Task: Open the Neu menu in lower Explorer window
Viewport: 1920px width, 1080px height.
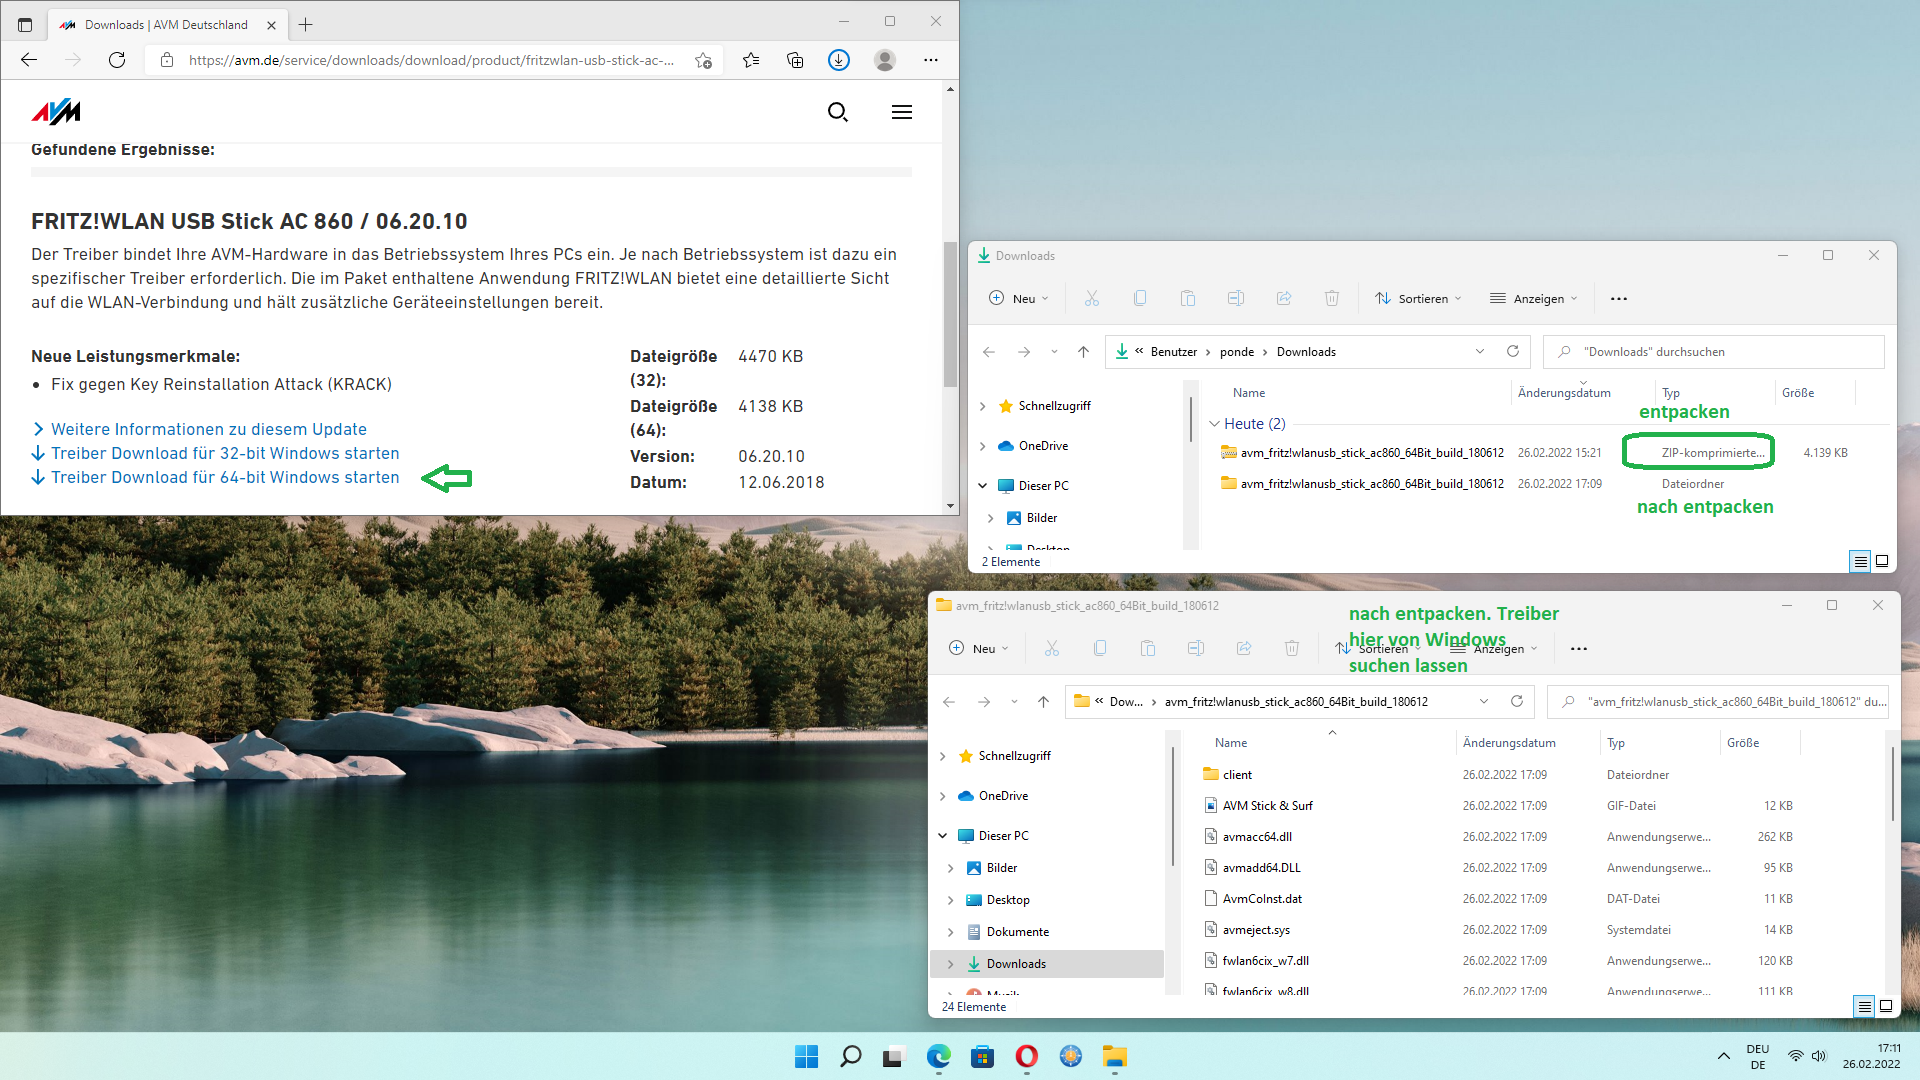Action: 978,648
